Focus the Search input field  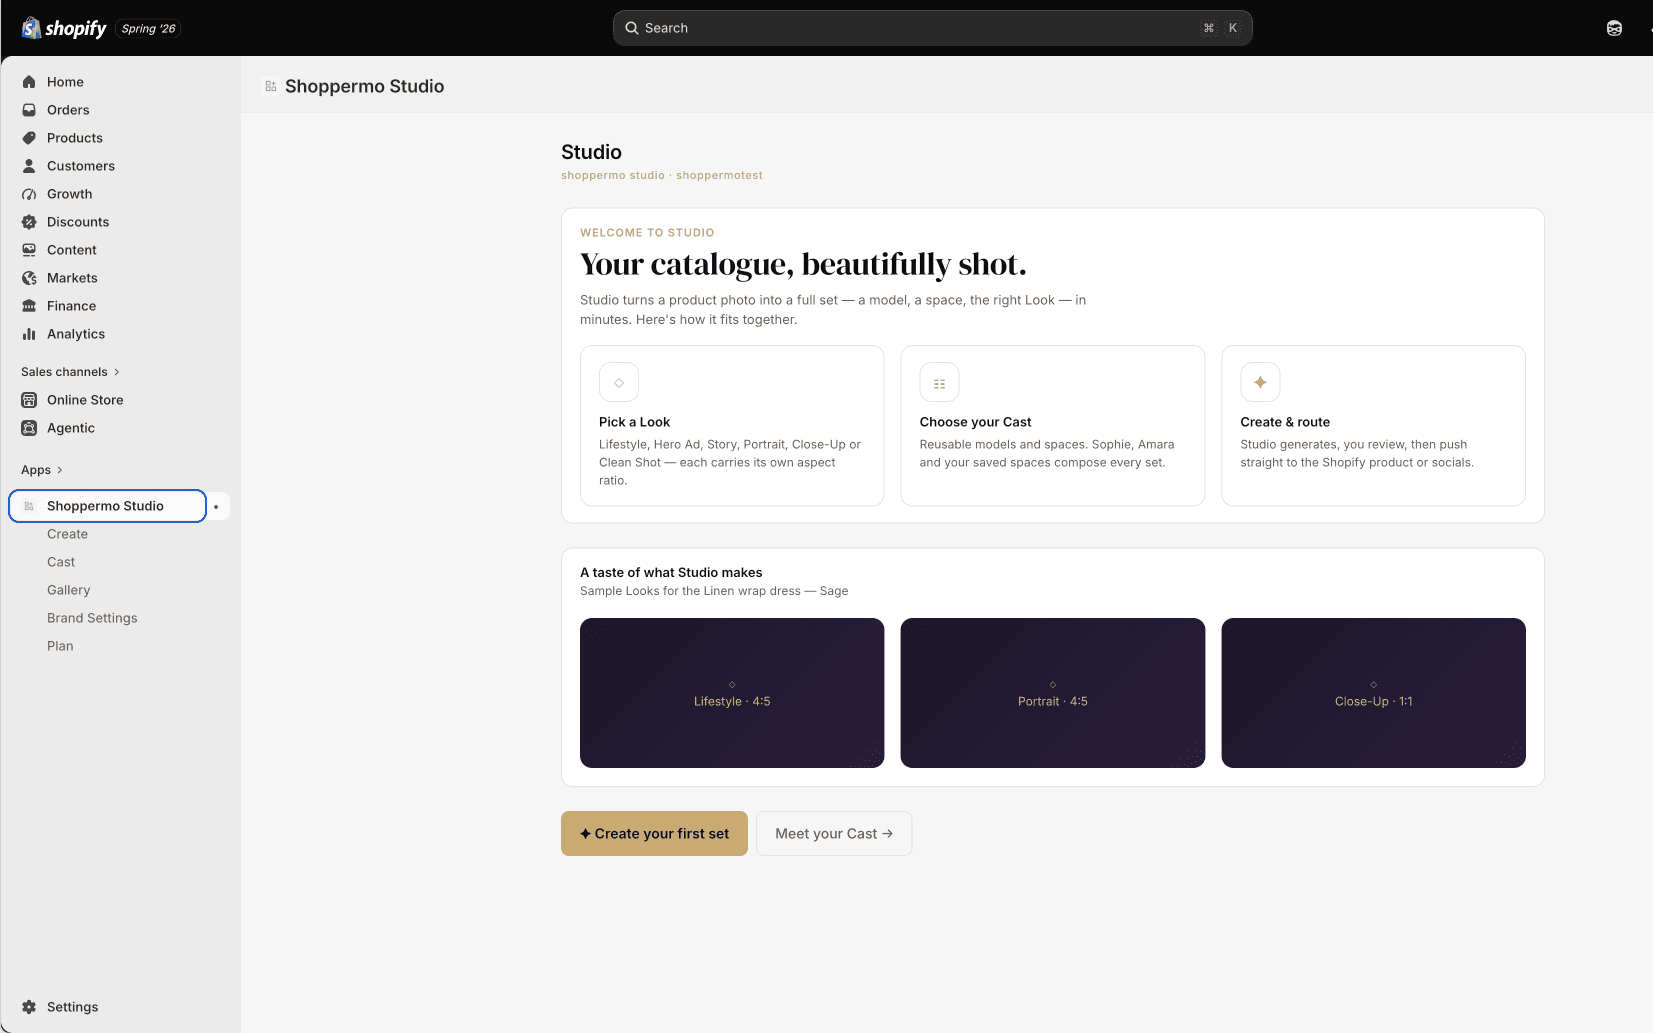(932, 28)
